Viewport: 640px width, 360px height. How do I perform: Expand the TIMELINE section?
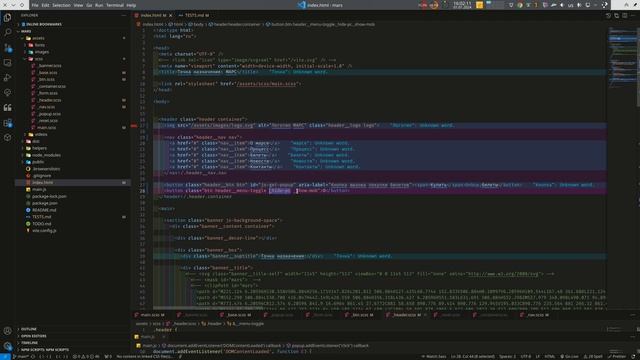[29, 343]
